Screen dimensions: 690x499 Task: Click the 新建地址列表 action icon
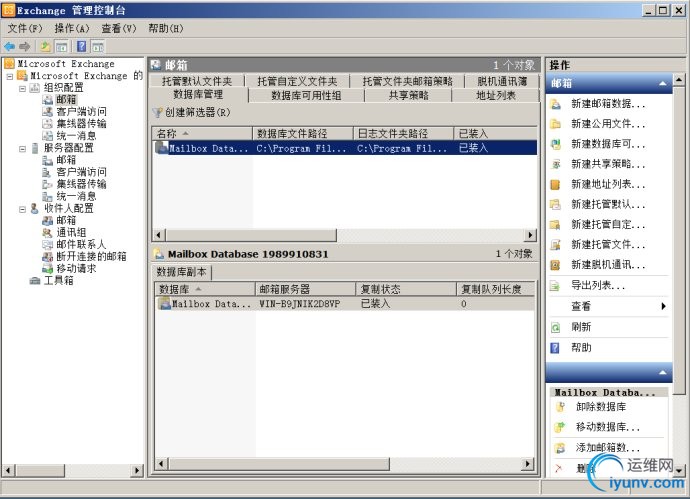[556, 184]
